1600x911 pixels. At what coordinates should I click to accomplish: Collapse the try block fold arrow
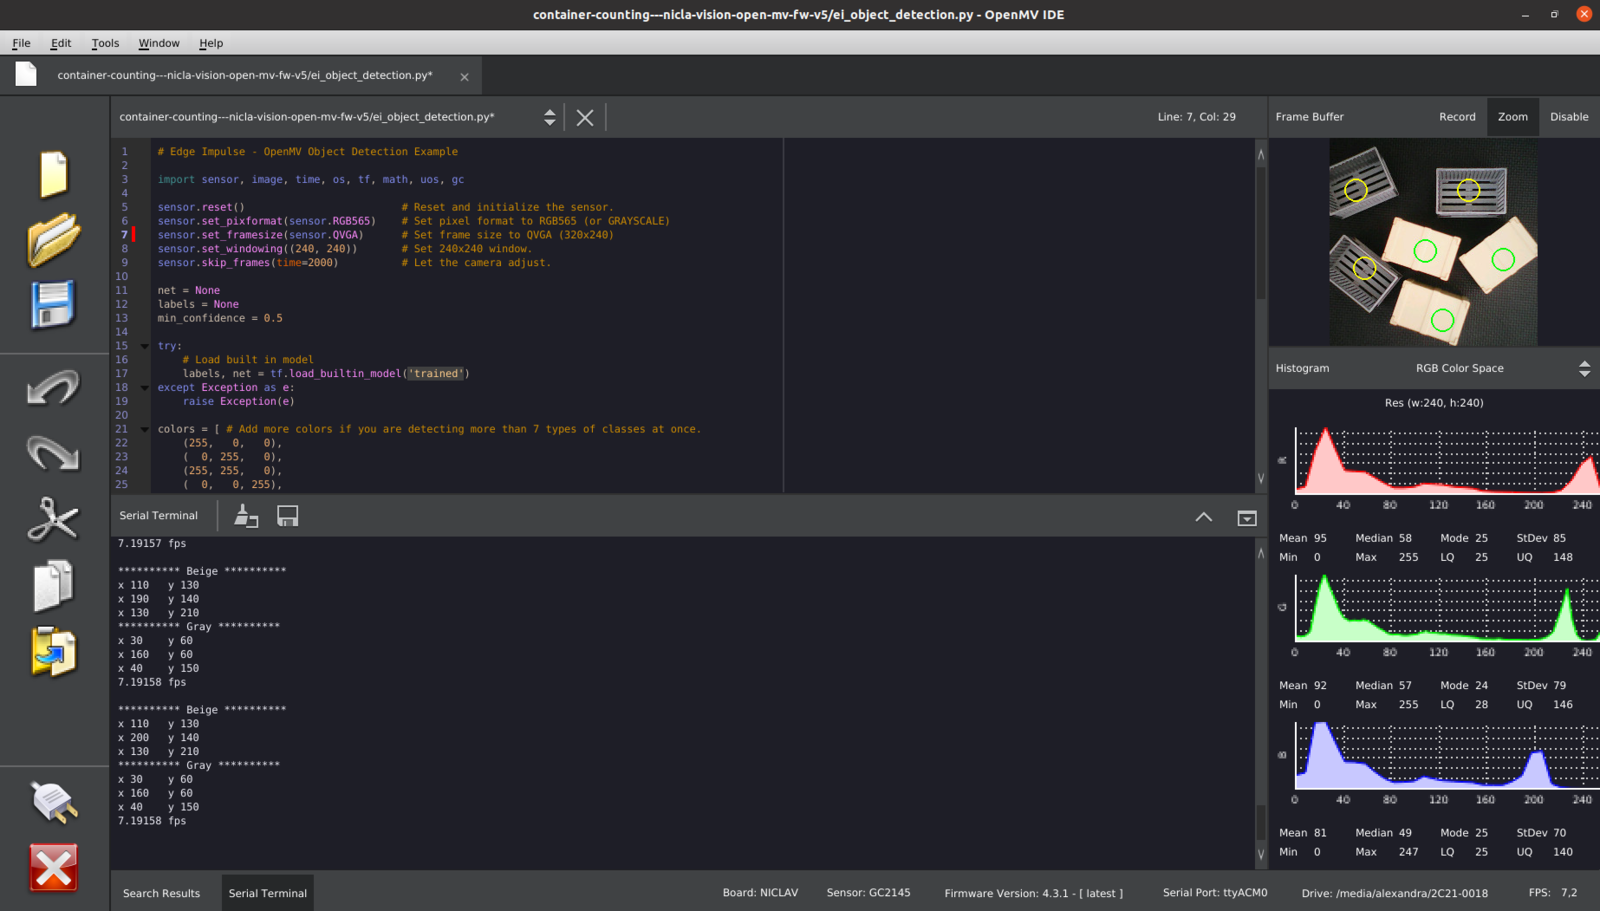pyautogui.click(x=145, y=346)
